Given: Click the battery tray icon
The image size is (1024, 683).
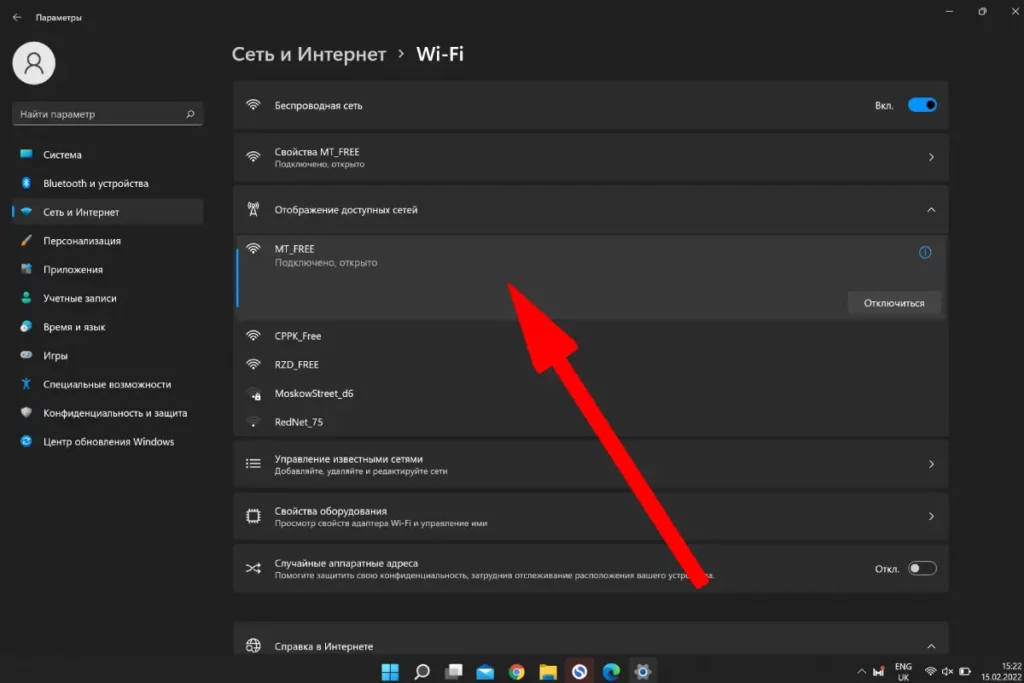Looking at the screenshot, I should coord(965,671).
